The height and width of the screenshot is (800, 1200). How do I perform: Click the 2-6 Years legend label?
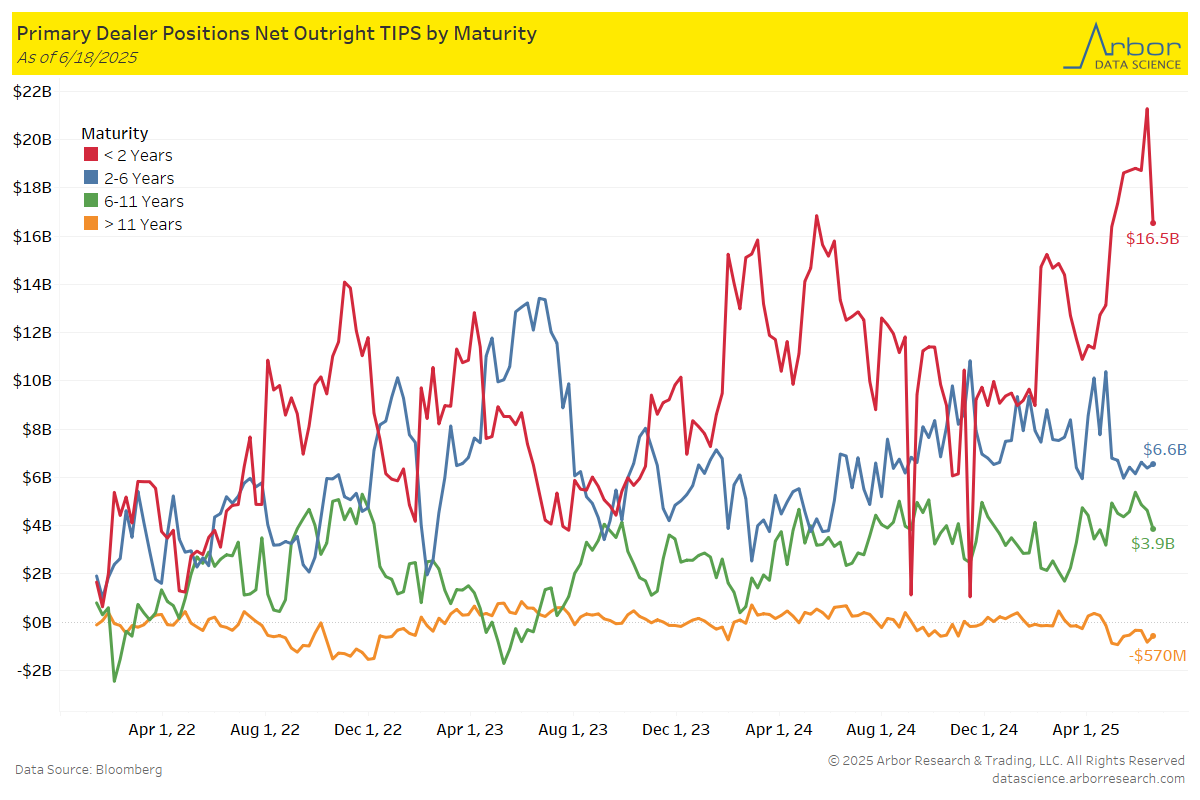pos(139,179)
